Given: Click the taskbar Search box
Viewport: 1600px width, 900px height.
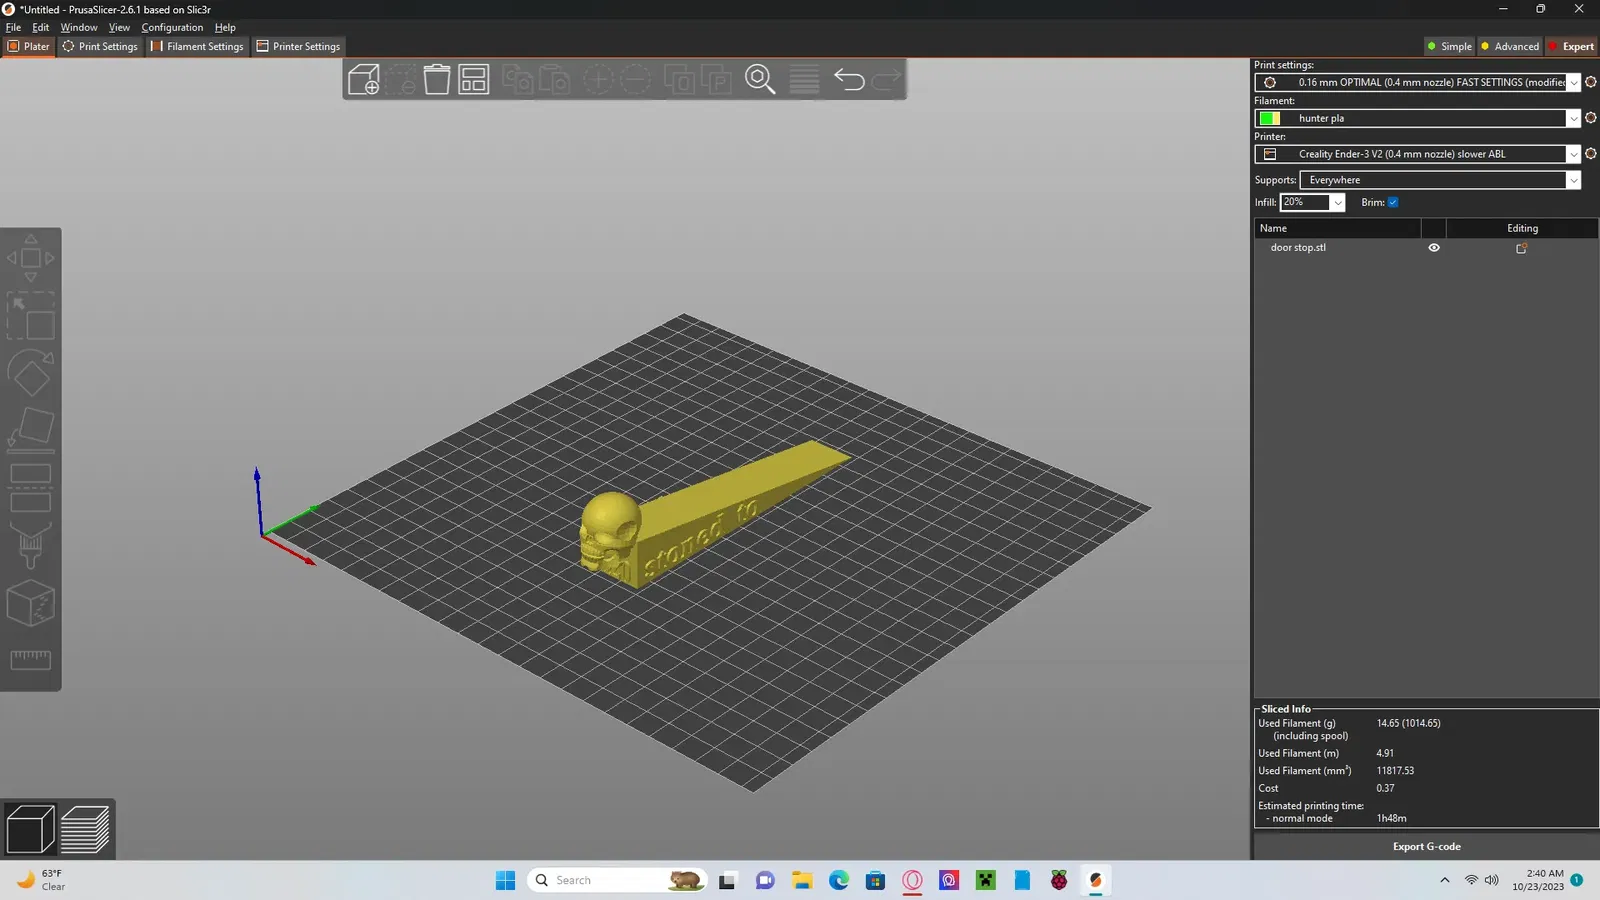Looking at the screenshot, I should pos(617,880).
